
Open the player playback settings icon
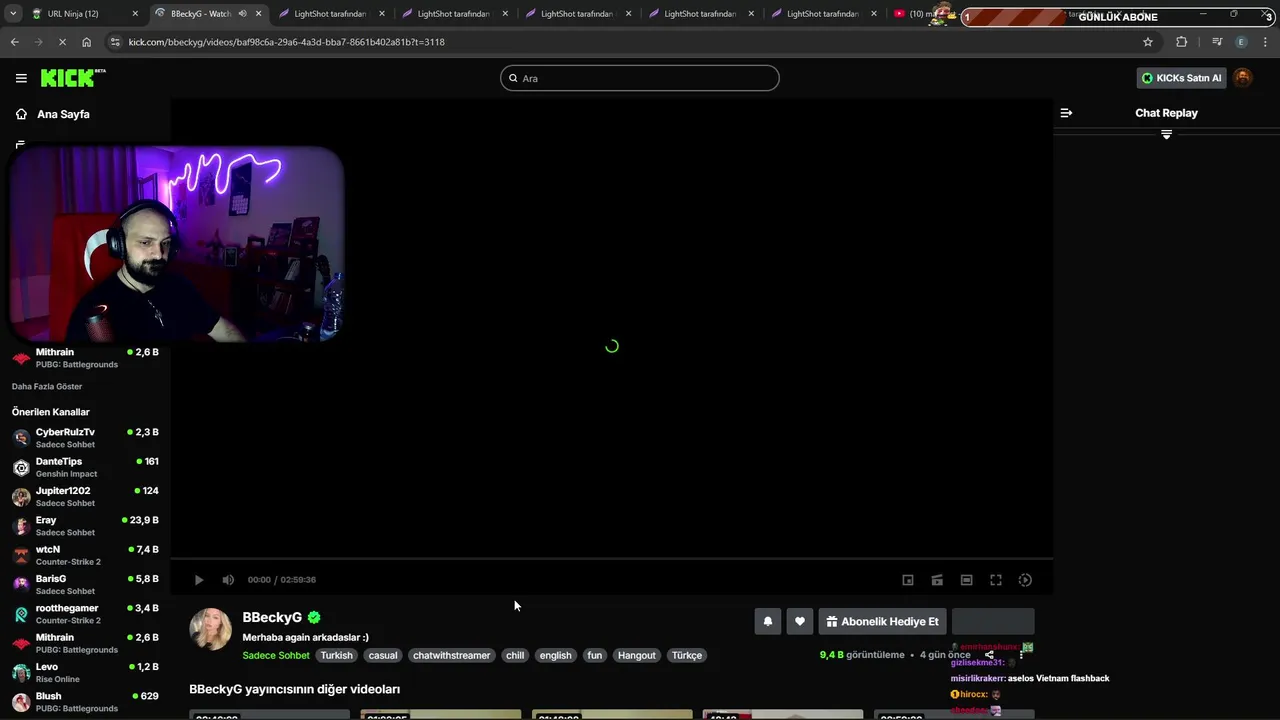coord(1025,580)
